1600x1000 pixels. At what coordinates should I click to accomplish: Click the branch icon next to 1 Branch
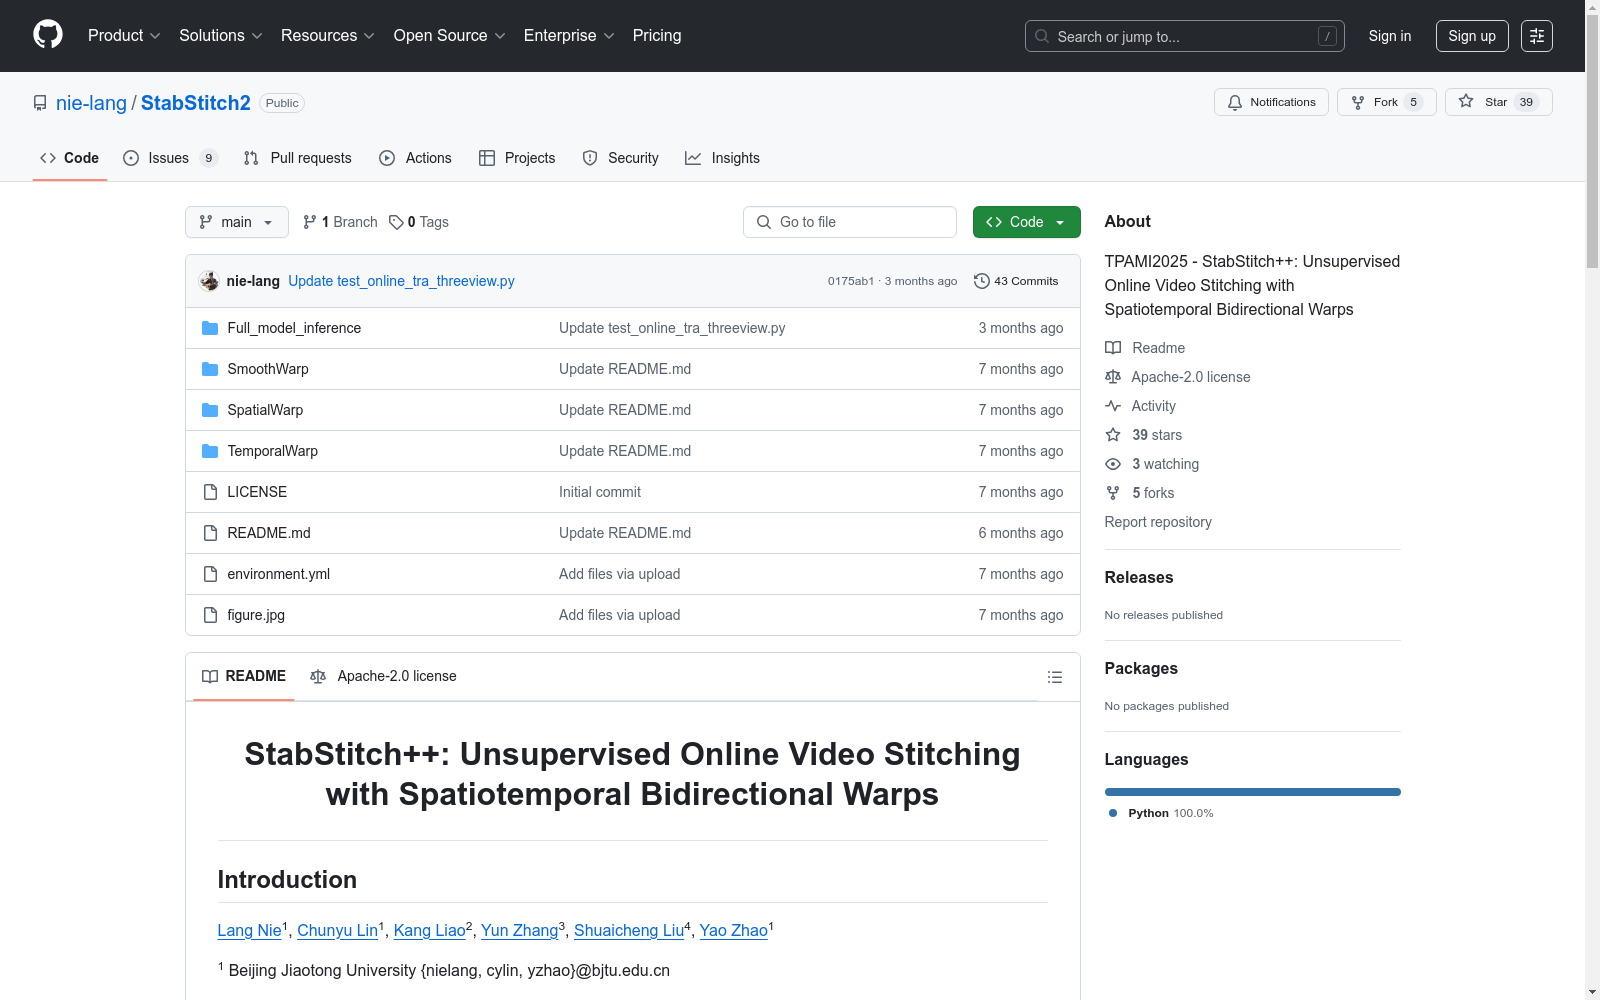(x=310, y=222)
